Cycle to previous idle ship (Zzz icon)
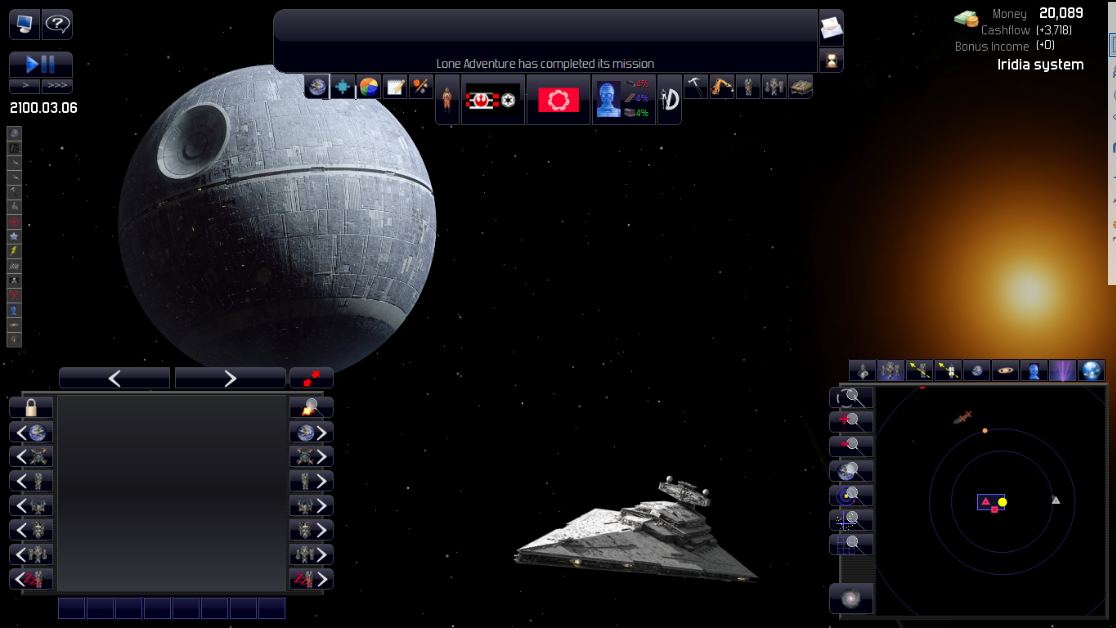1116x628 pixels. point(31,579)
